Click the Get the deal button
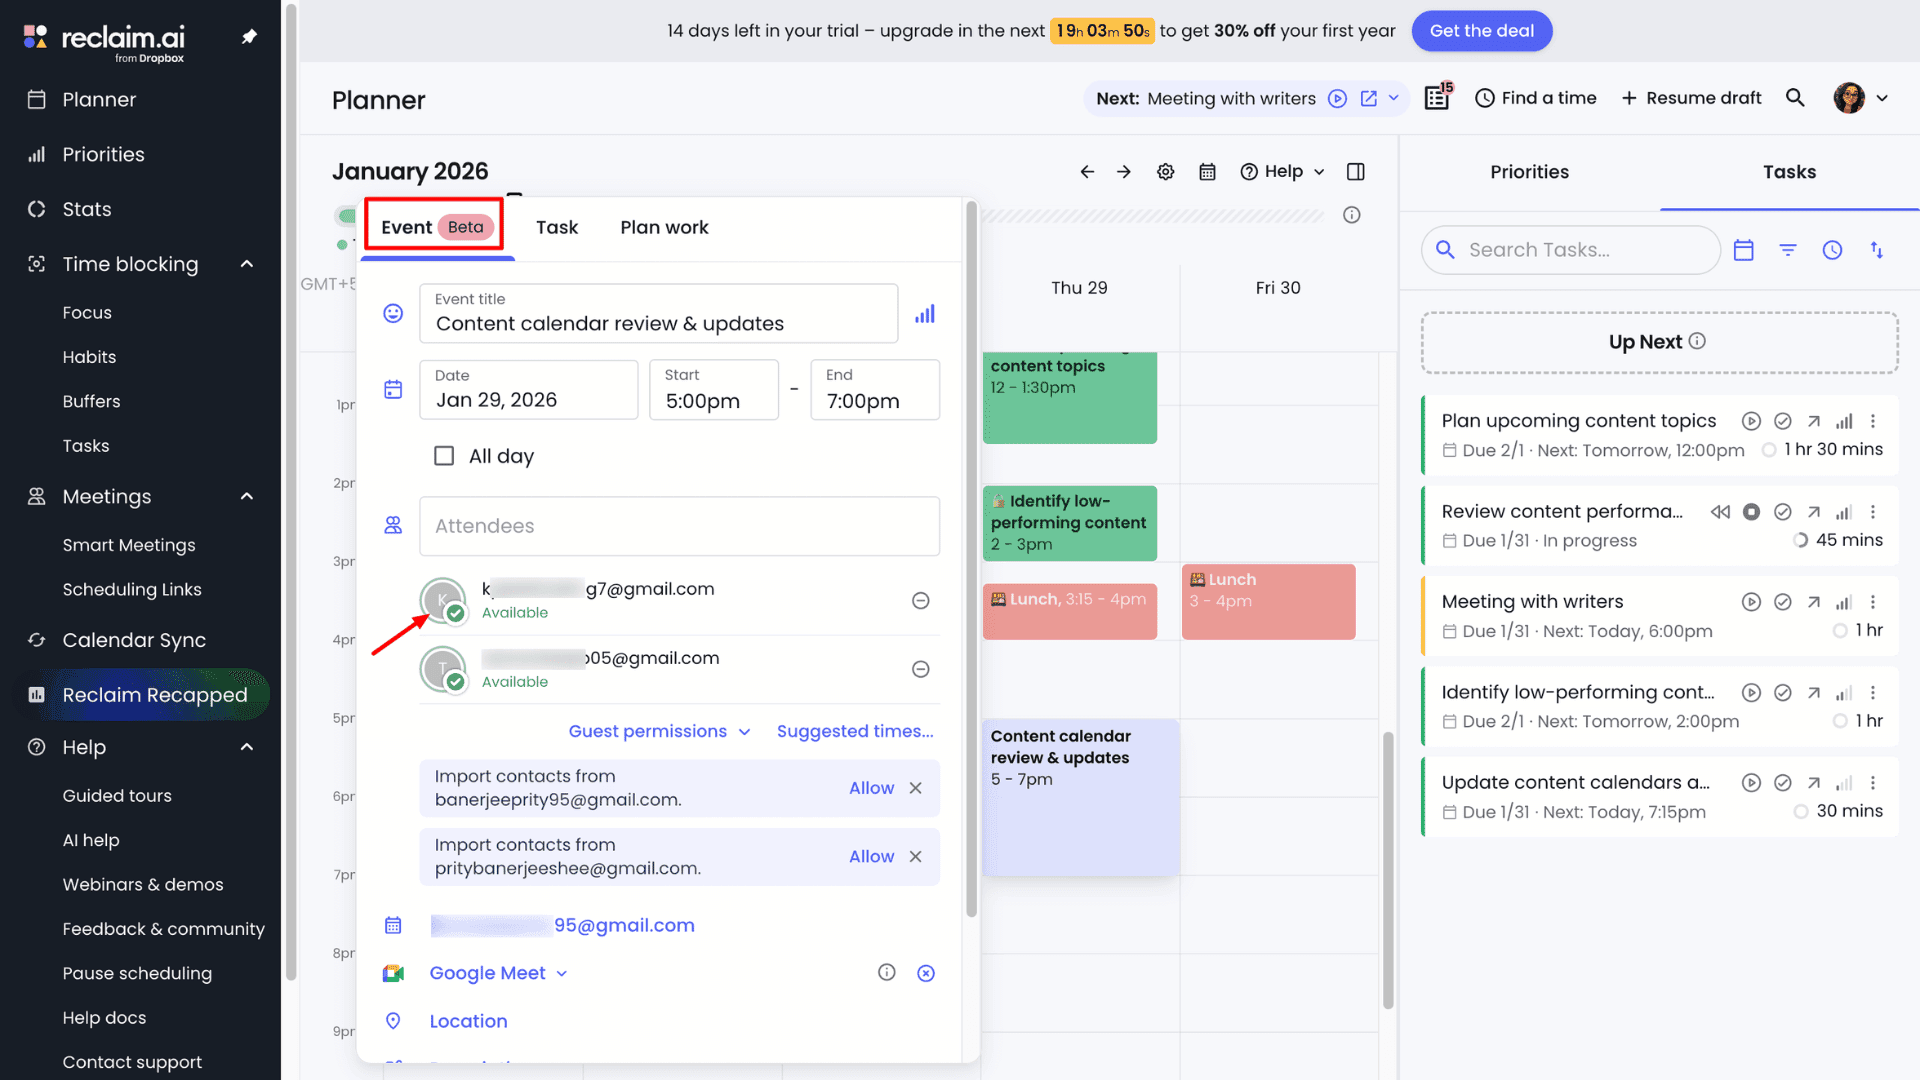 (x=1481, y=31)
